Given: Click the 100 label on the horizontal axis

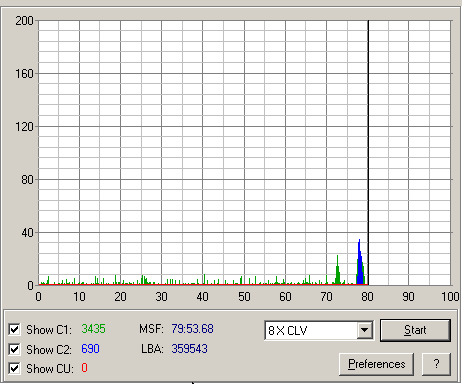Looking at the screenshot, I should pyautogui.click(x=450, y=296).
